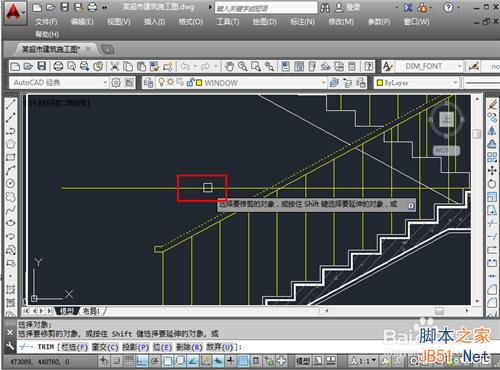Select the Polygon draw tool
The image size is (500, 370).
point(10,144)
